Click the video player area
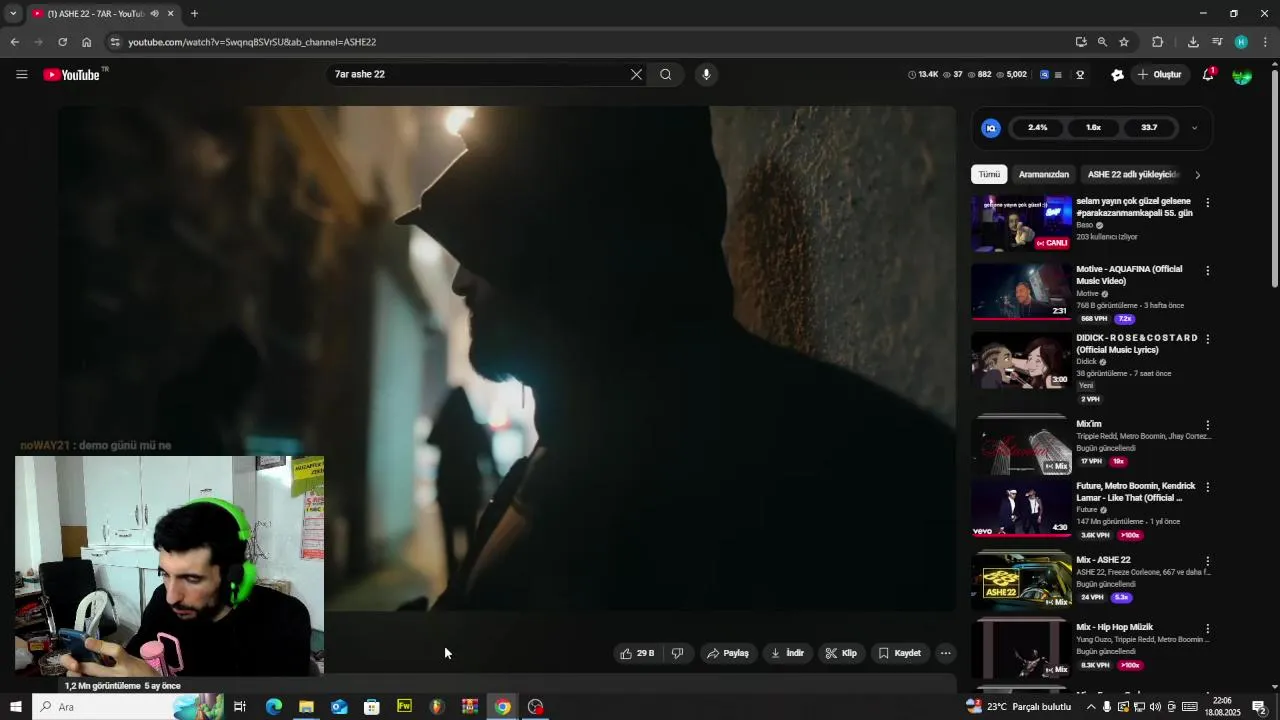This screenshot has height=720, width=1280. point(506,358)
